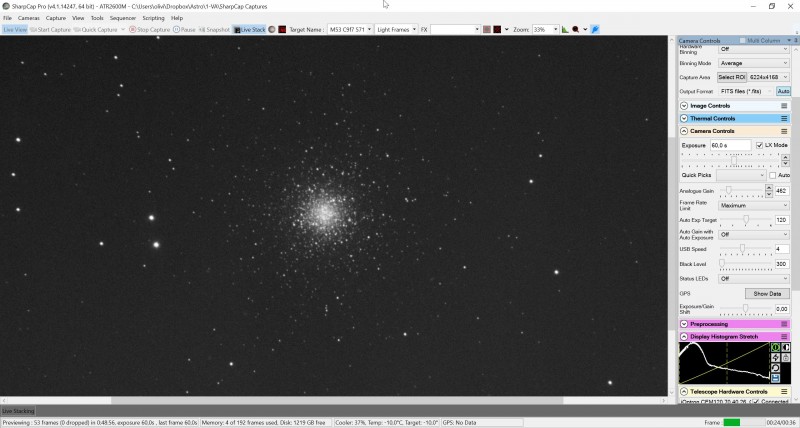Click the Auto button beside Output Format

coord(783,91)
